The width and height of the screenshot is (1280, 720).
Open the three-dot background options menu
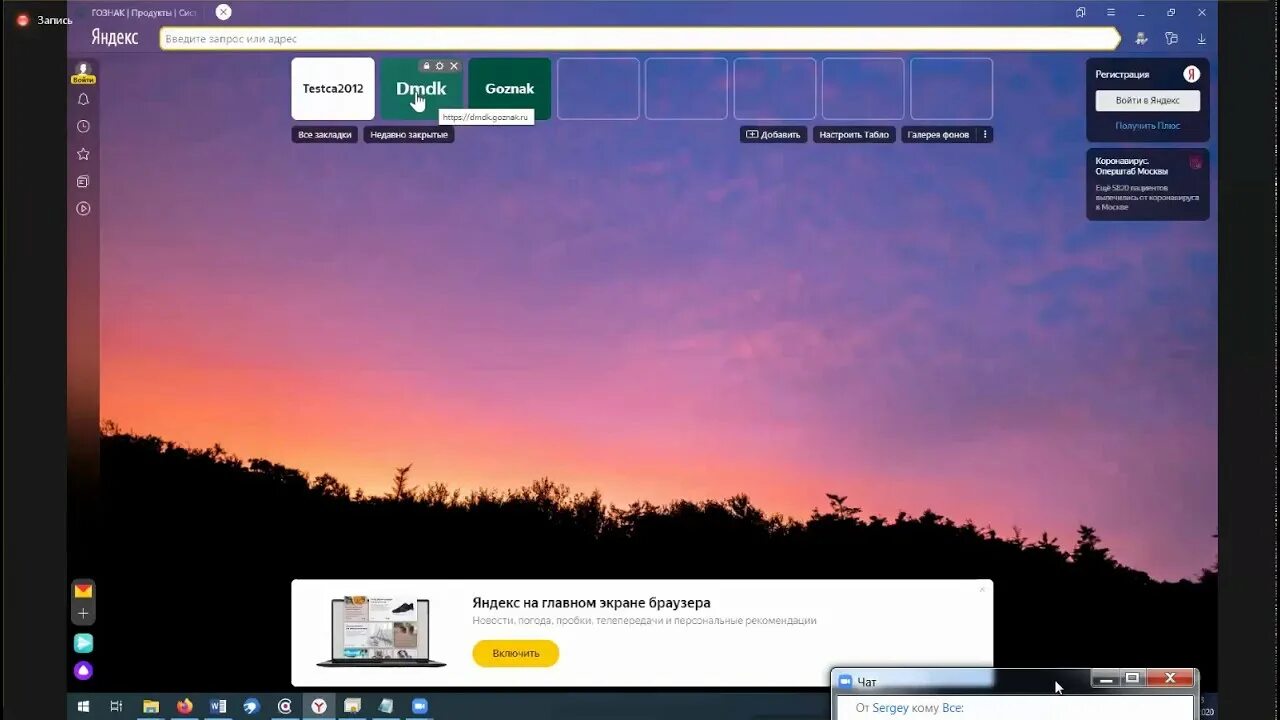(985, 134)
